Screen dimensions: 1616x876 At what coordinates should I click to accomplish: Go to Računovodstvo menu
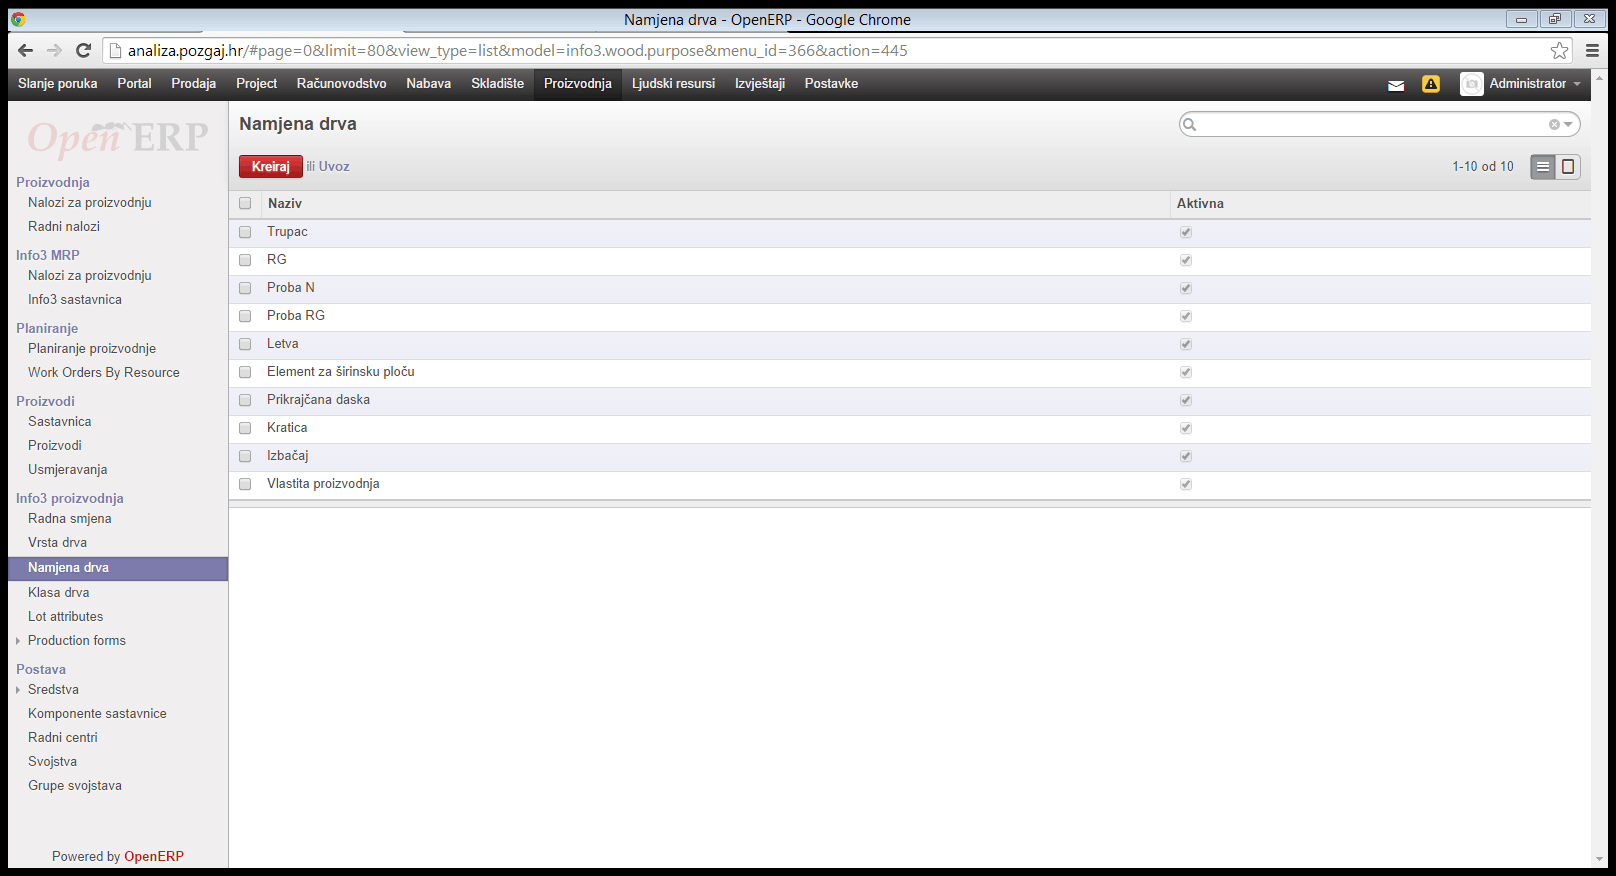pyautogui.click(x=341, y=84)
